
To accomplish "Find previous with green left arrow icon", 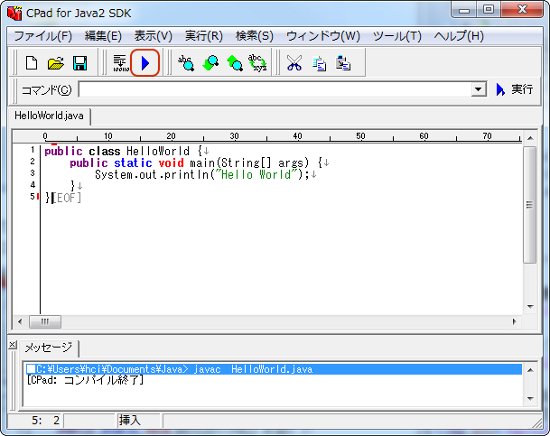I will [210, 63].
